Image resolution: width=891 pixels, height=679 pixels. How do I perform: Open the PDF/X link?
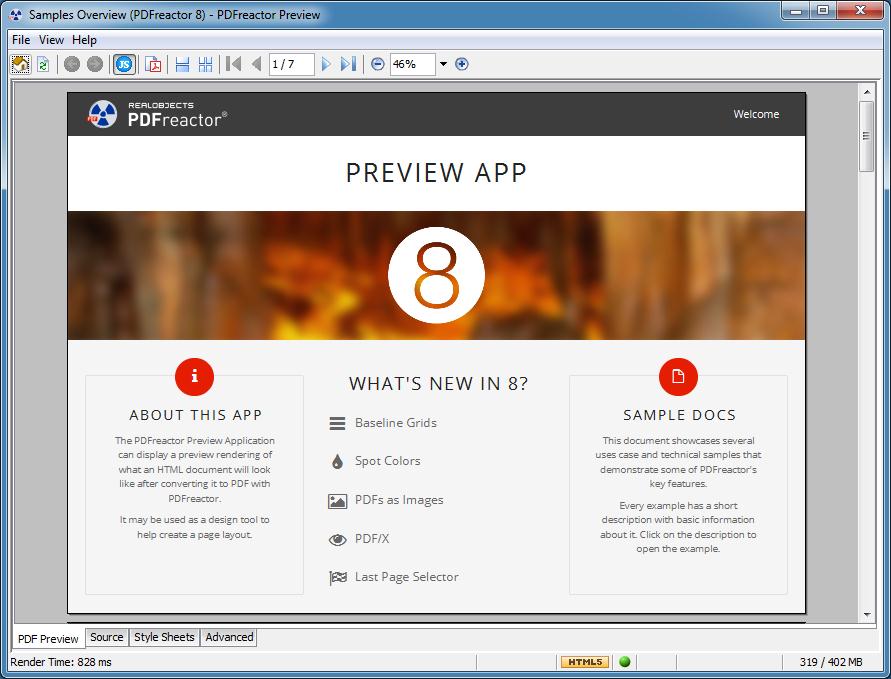pos(372,539)
